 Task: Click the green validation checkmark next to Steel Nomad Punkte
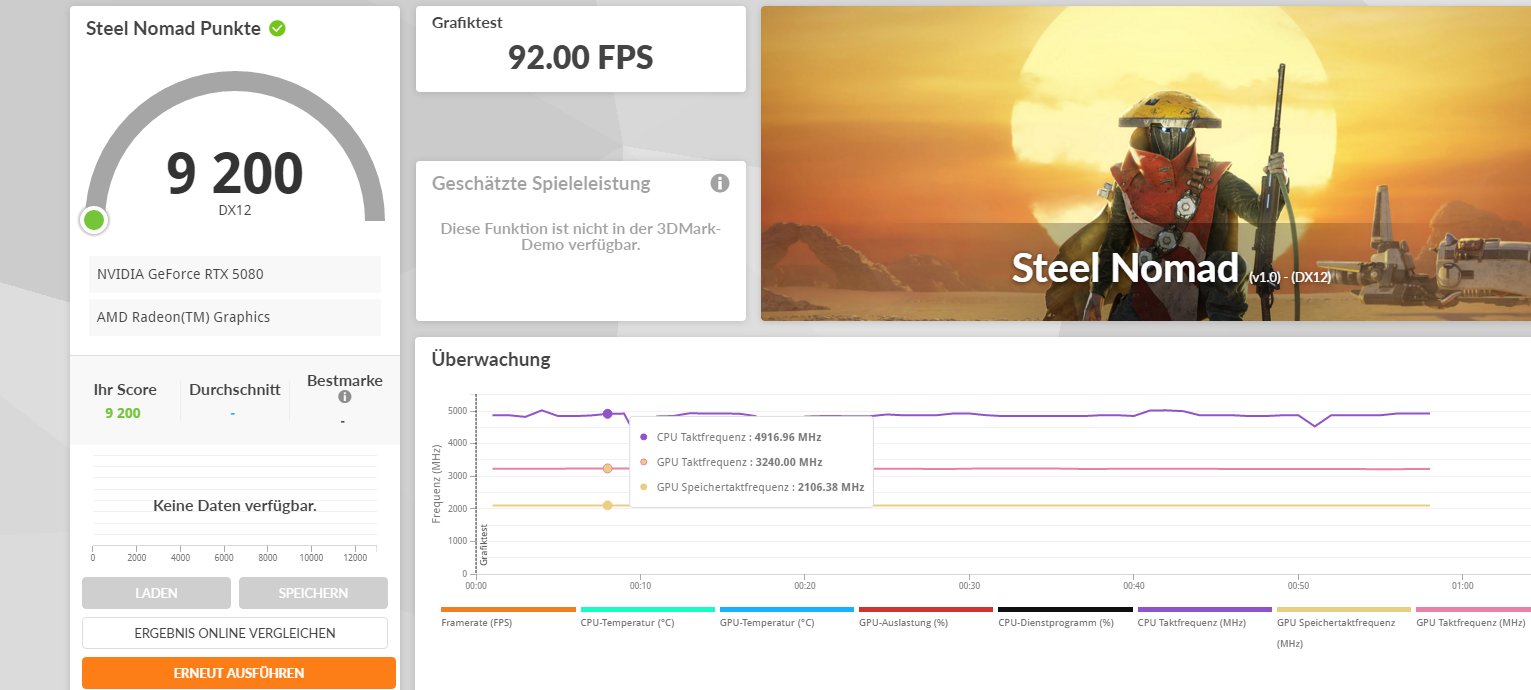(277, 28)
